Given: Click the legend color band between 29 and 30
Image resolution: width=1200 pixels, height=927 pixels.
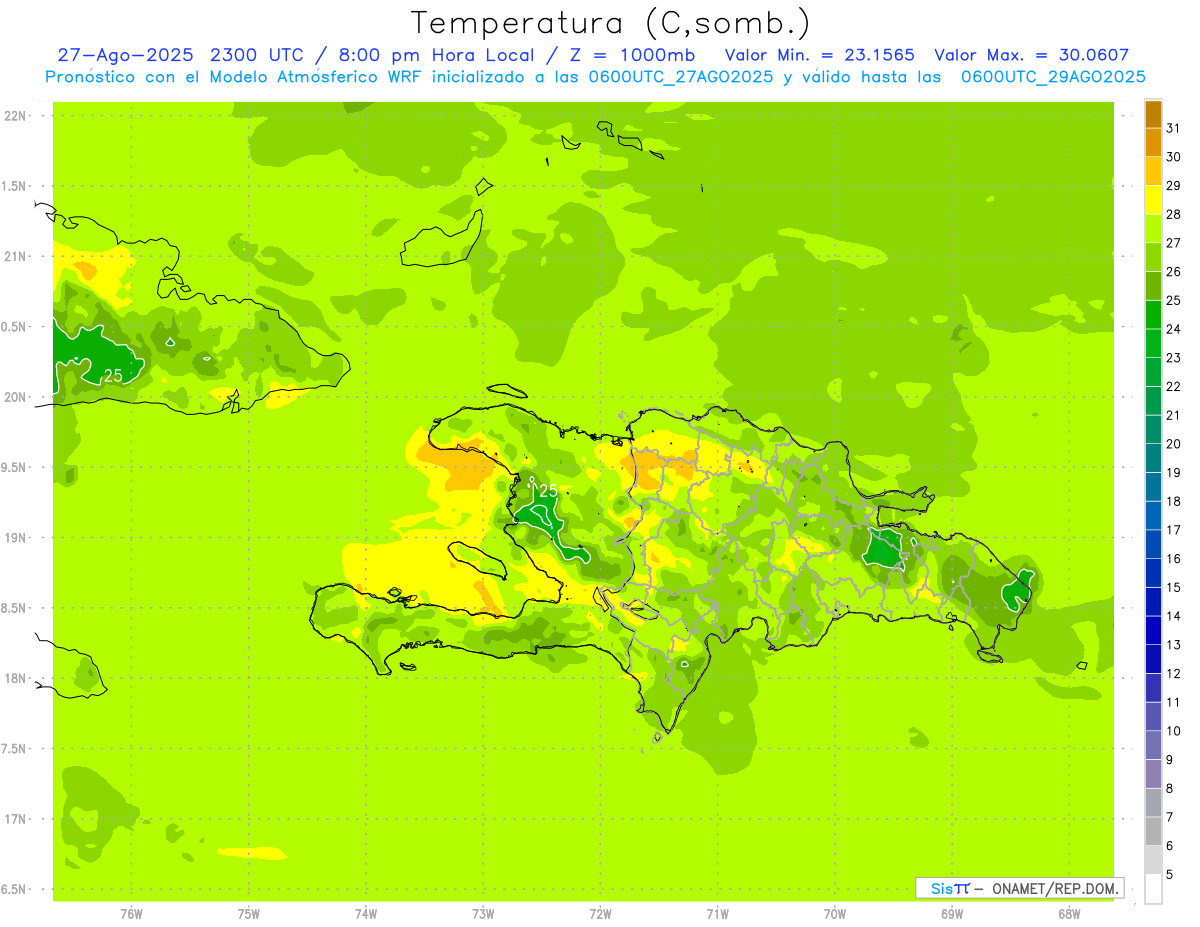Looking at the screenshot, I should pos(1153,171).
